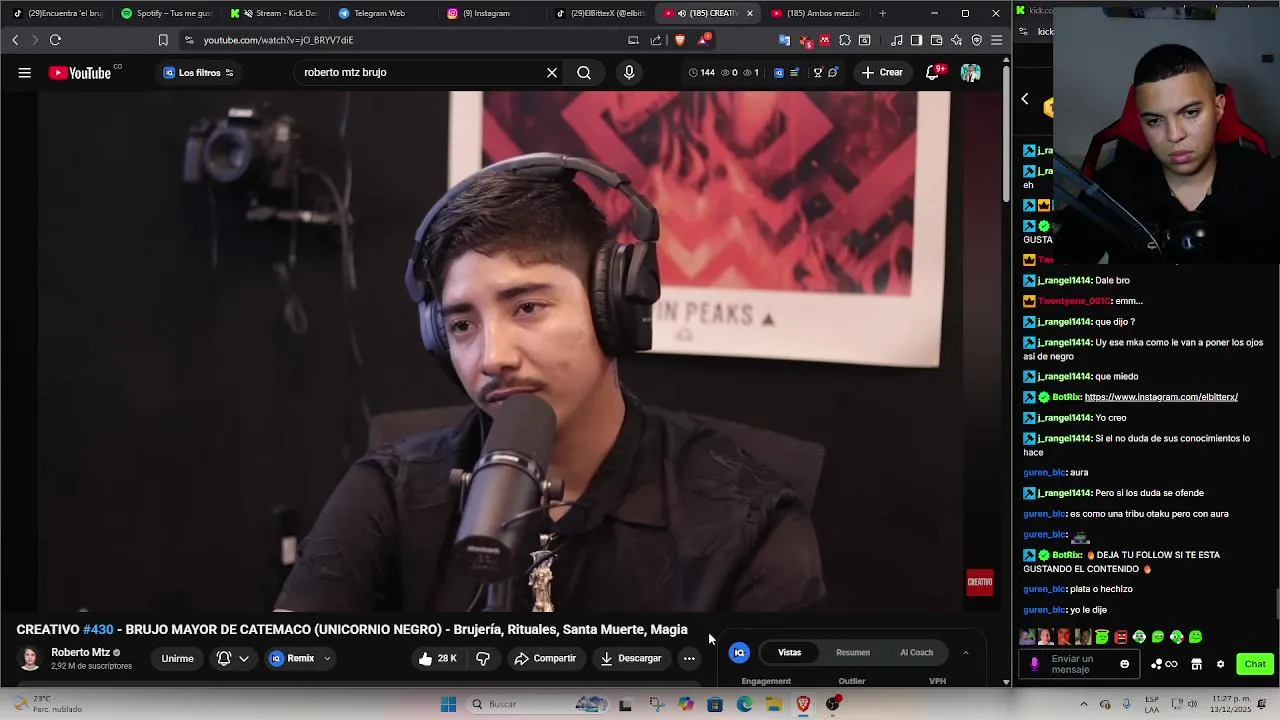Open the #430 hashtag in video title
1280x720 pixels.
pyautogui.click(x=97, y=629)
